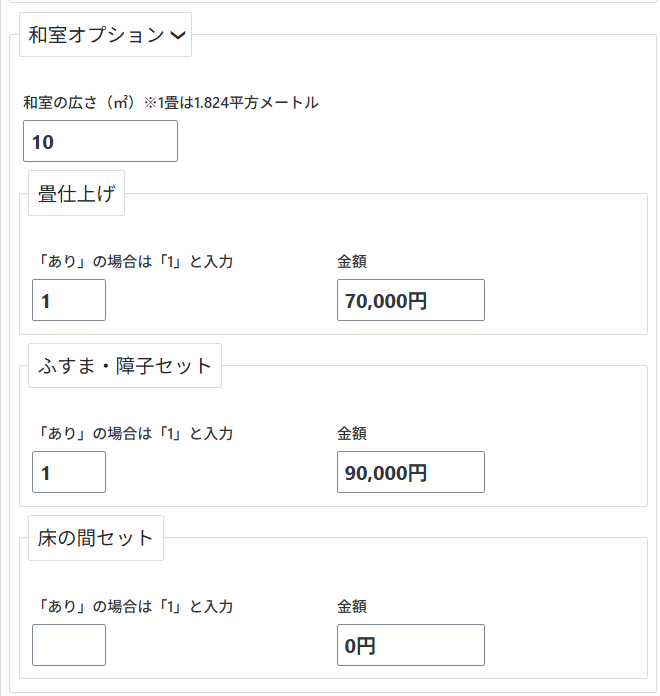Click the 0円 amount field
660x696 pixels.
click(x=410, y=645)
